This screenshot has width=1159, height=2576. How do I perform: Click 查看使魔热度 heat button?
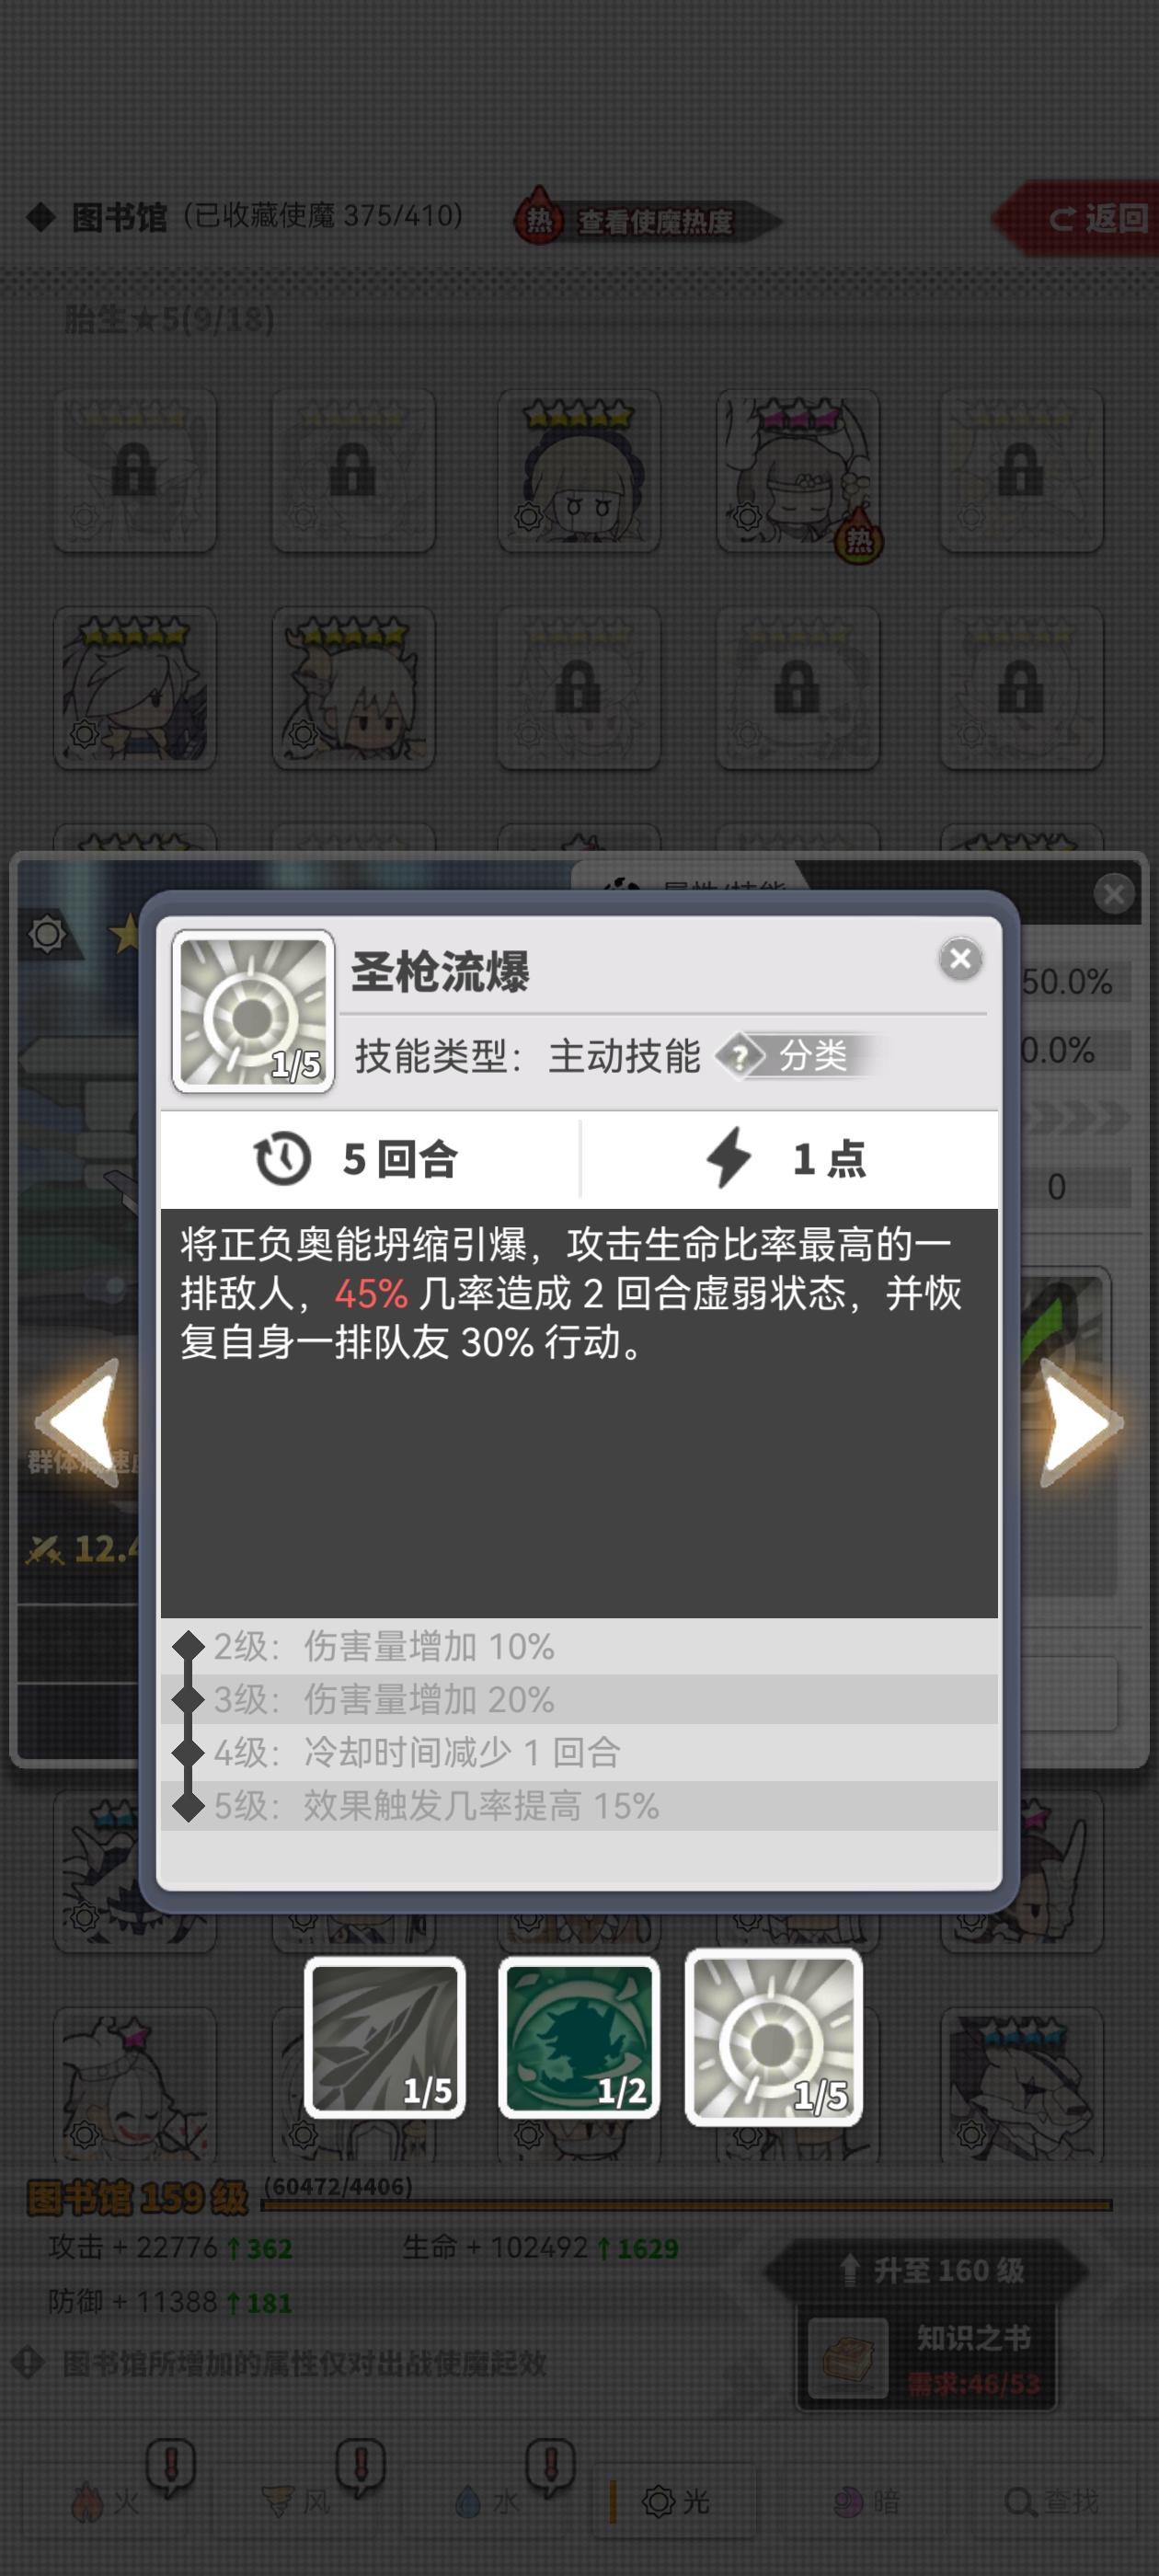647,220
